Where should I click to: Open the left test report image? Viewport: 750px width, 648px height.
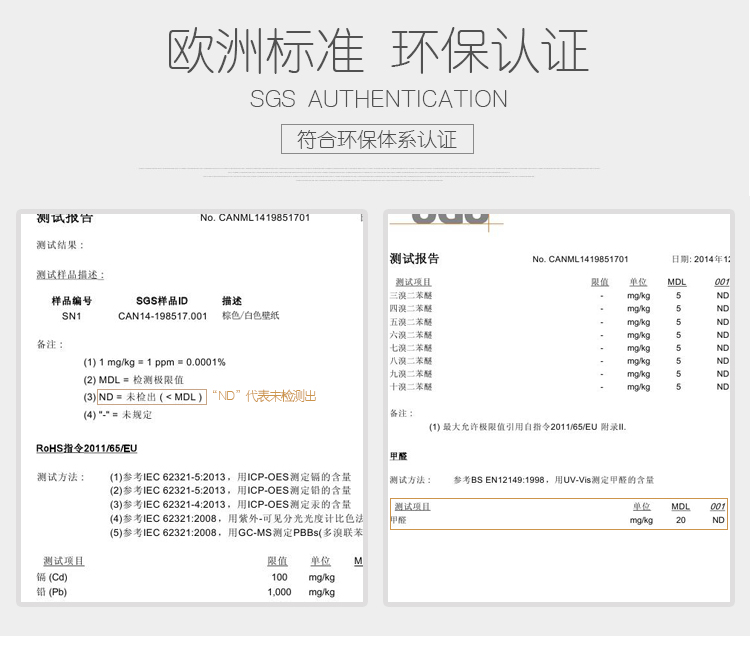[192, 408]
